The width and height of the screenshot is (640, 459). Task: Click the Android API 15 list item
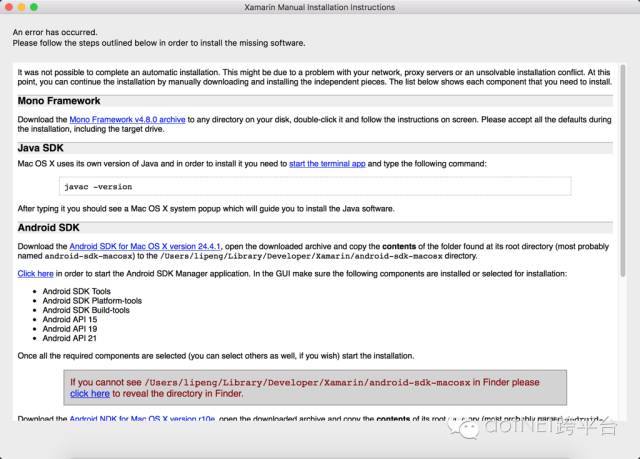click(x=70, y=319)
